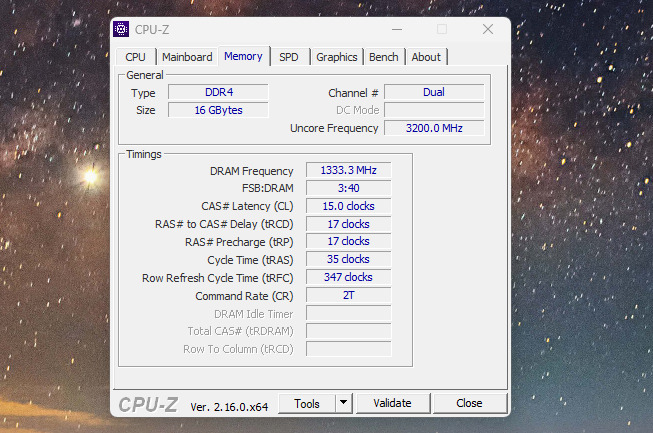Open the SPD tab

coord(289,57)
